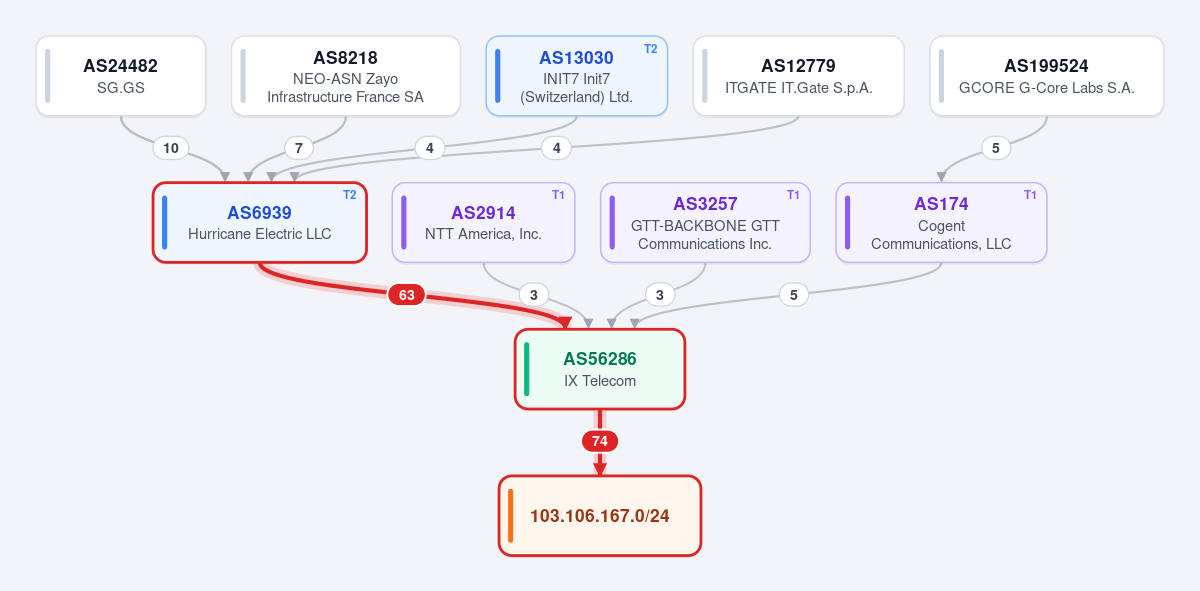Click the AS199524 GCORE node
The height and width of the screenshot is (591, 1200).
[x=1047, y=76]
